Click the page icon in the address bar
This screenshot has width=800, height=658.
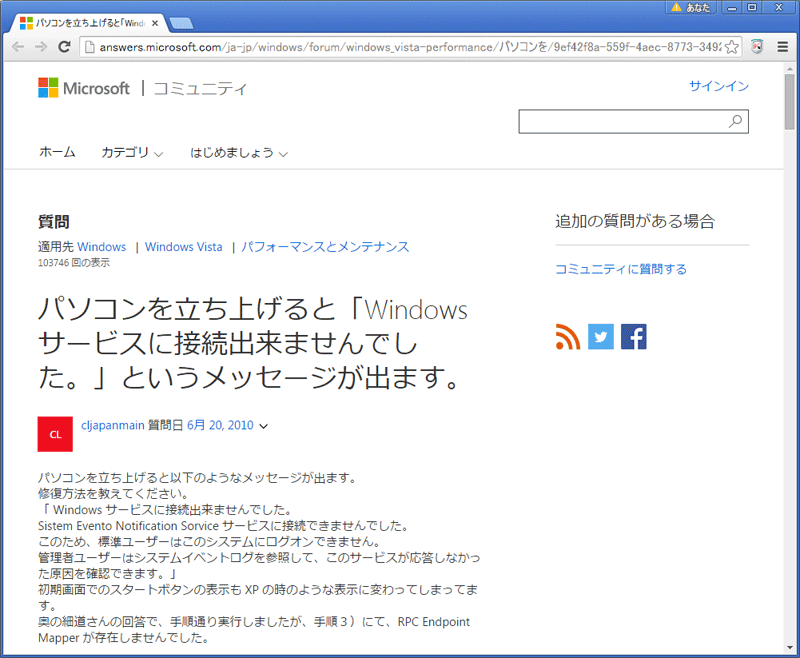coord(90,47)
